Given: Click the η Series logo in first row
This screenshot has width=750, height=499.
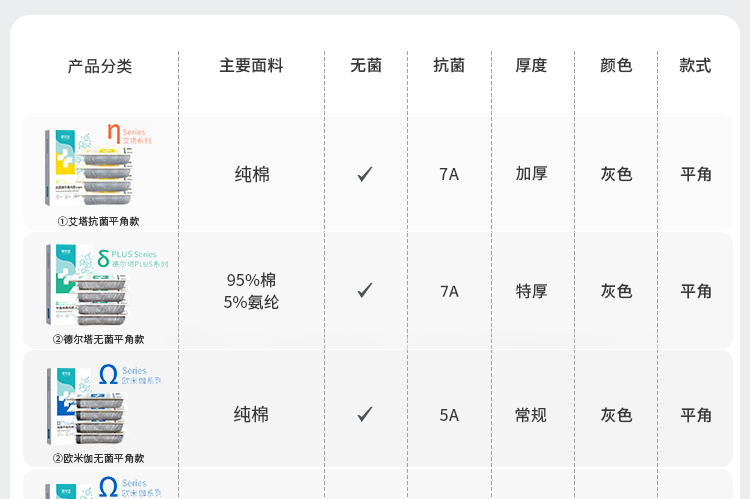Looking at the screenshot, I should [x=128, y=135].
